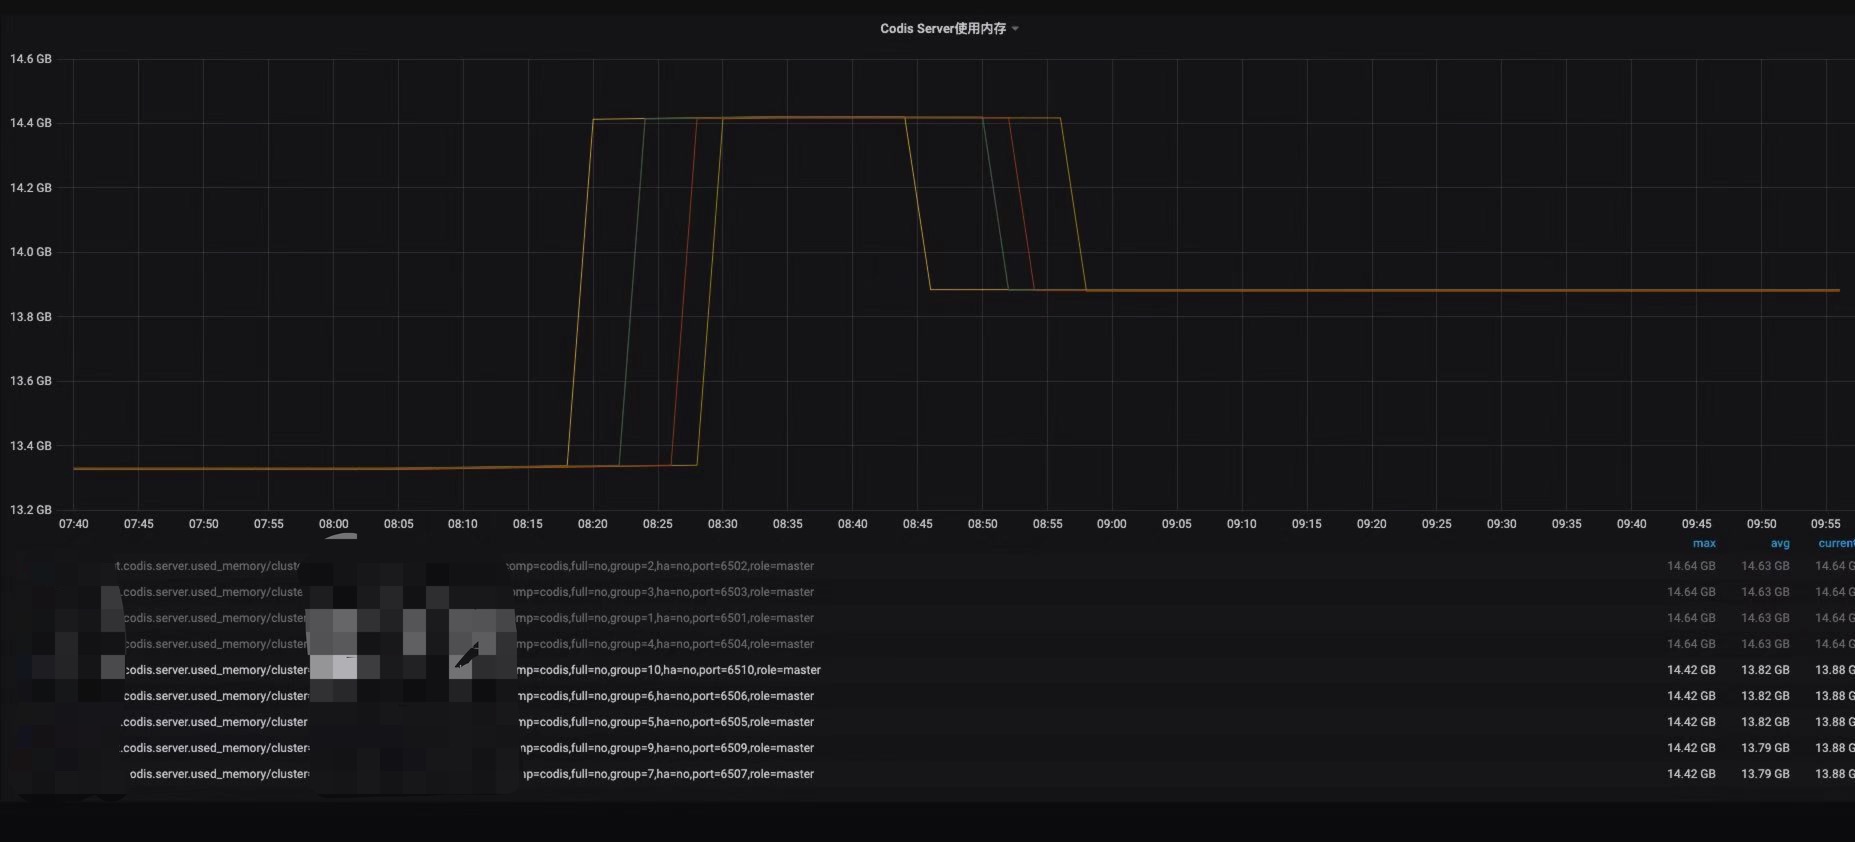The width and height of the screenshot is (1855, 842).
Task: Click avg value 13.79 GB in port=6509 row
Action: 1765,748
